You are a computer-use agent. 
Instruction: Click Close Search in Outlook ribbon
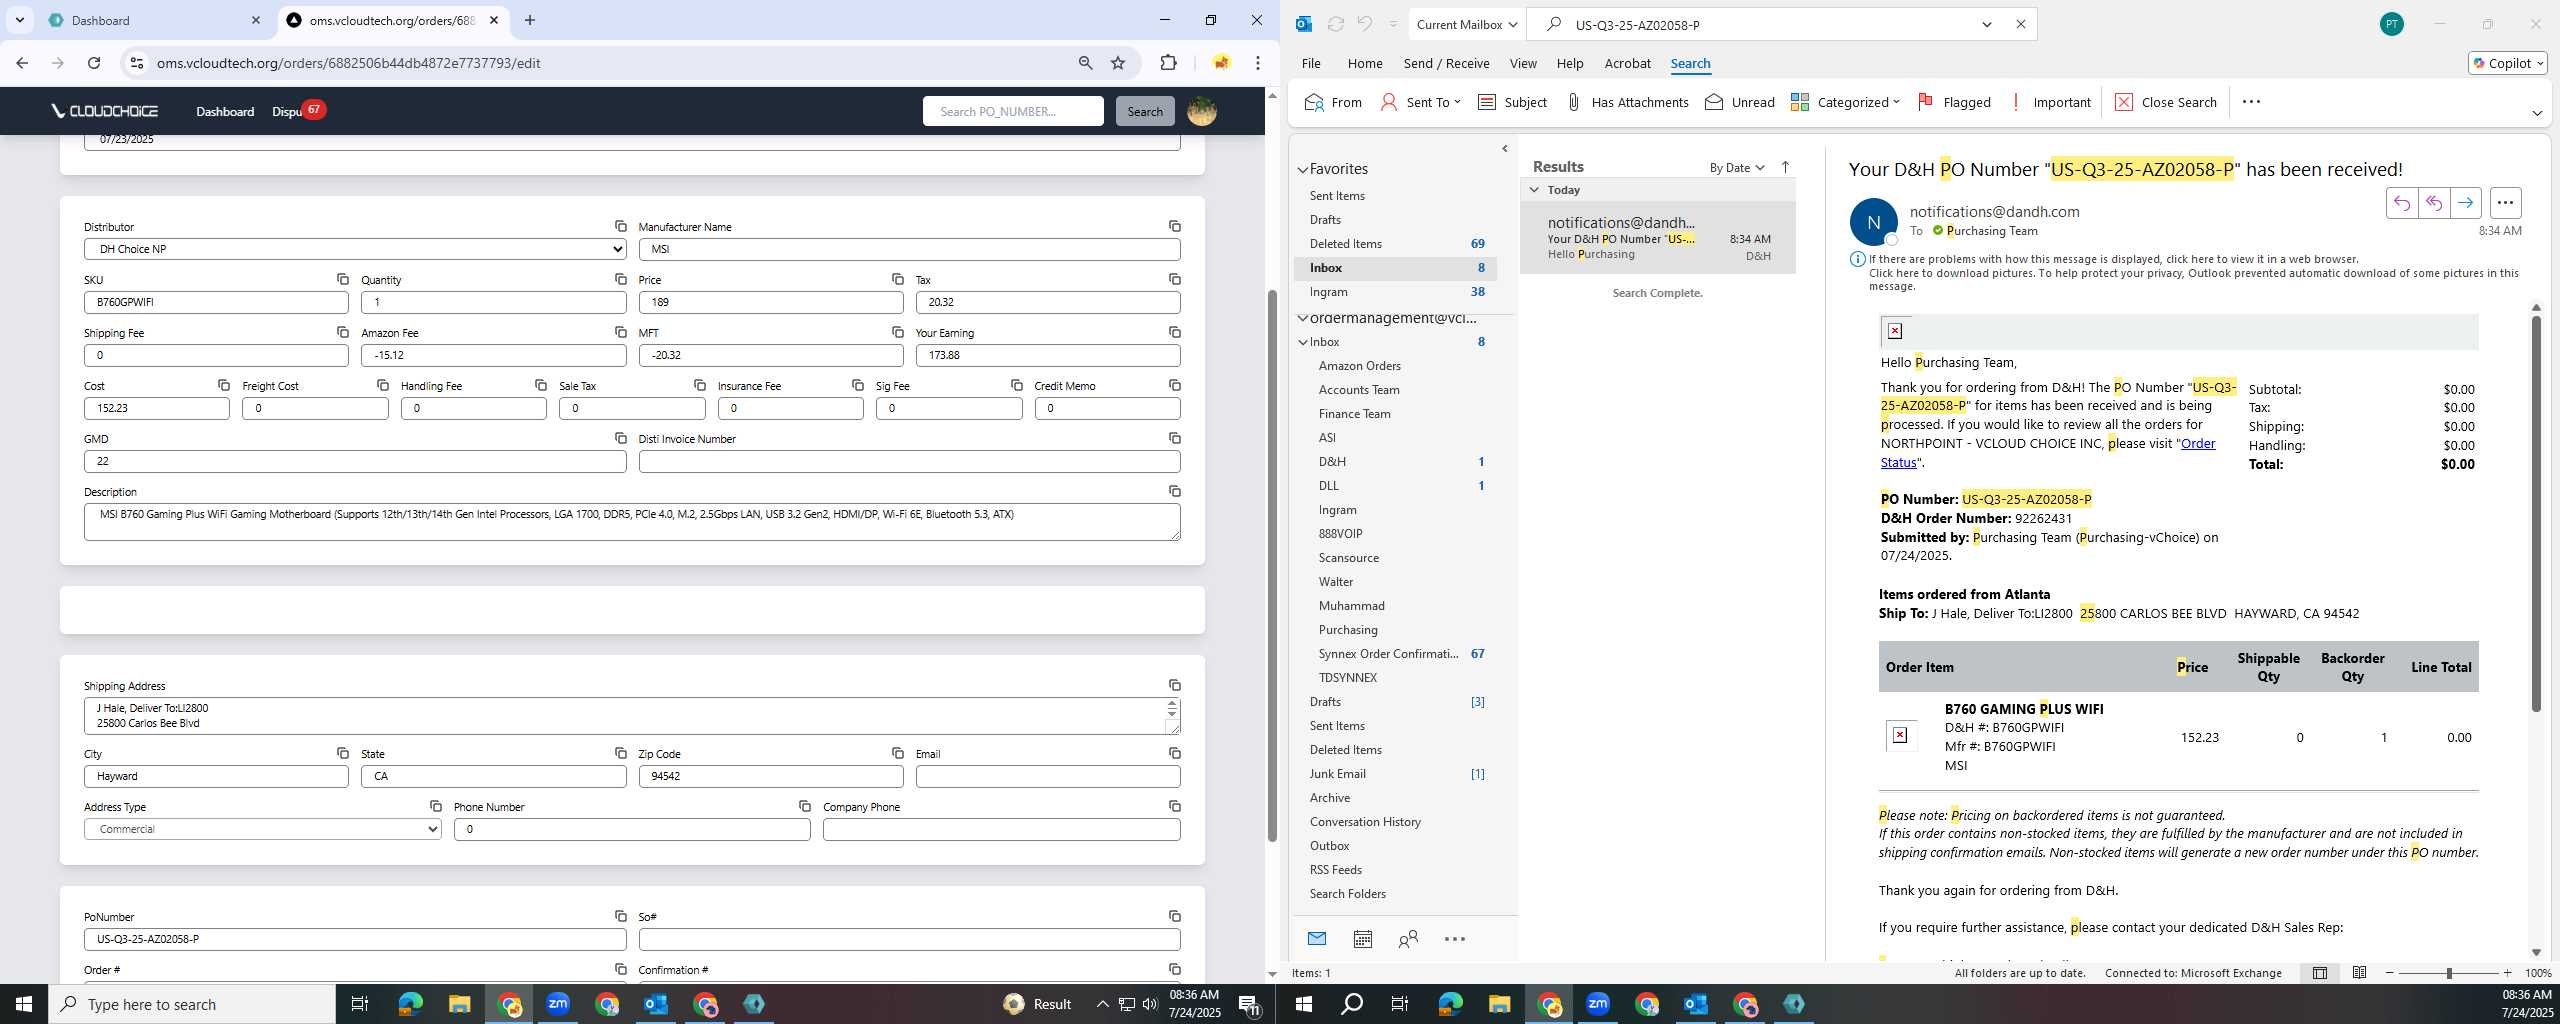(x=2165, y=102)
